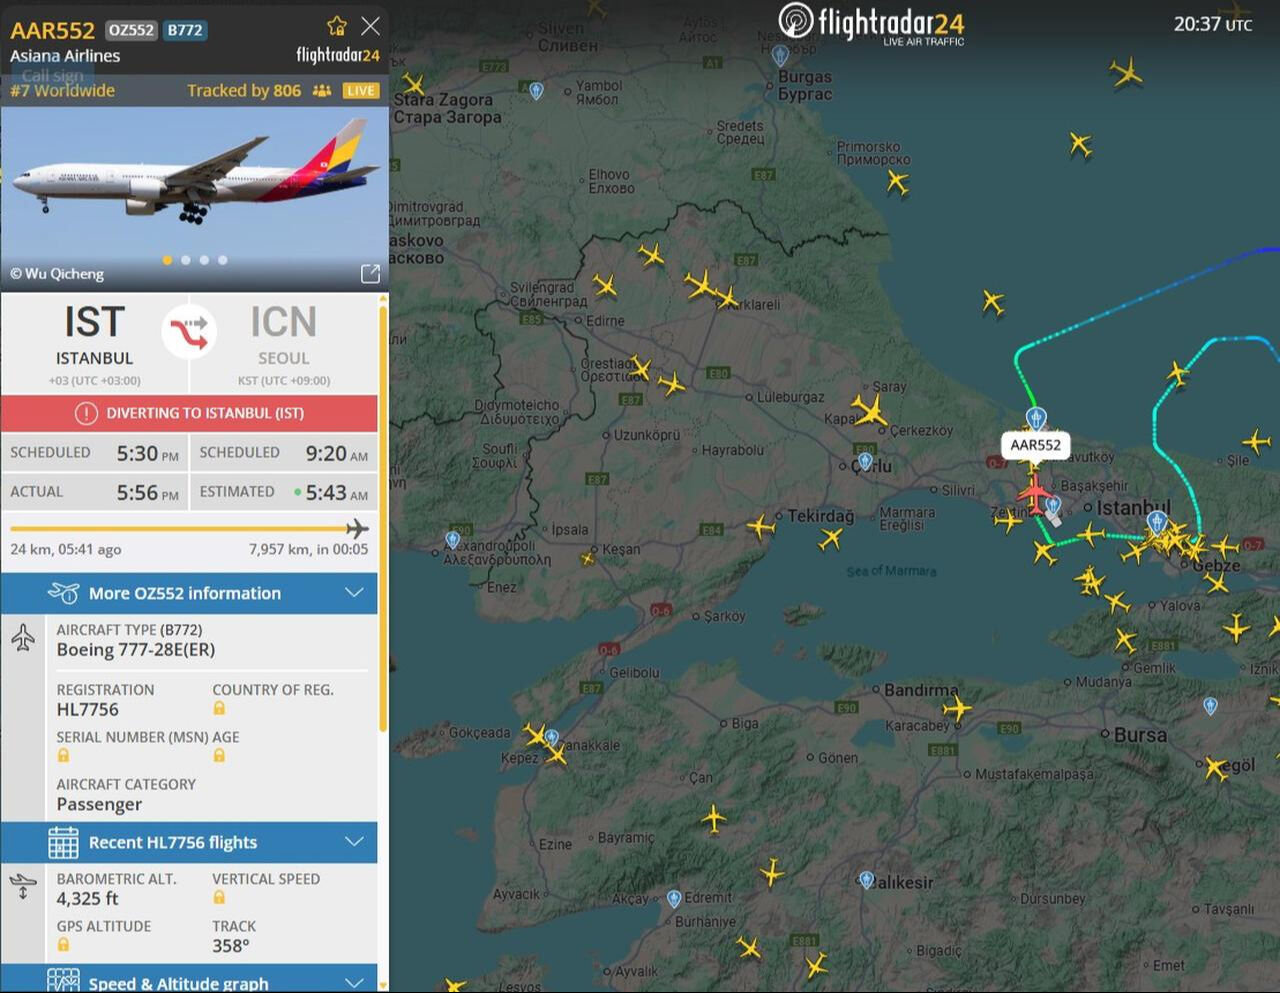This screenshot has height=993, width=1280.
Task: Expand Recent HL7756 flights section
Action: (x=189, y=842)
